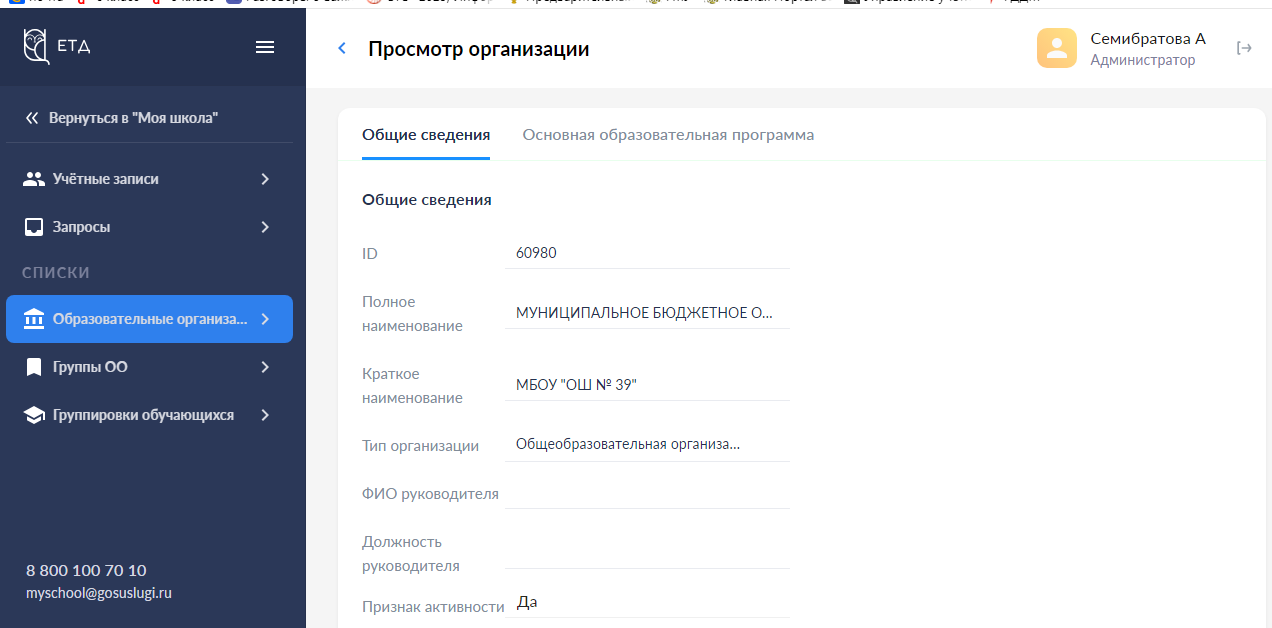Image resolution: width=1272 pixels, height=628 pixels.
Task: Click the user avatar icon
Action: (1056, 48)
